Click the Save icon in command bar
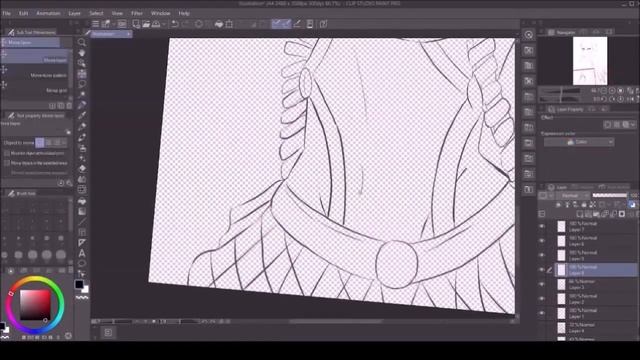Image resolution: width=640 pixels, height=360 pixels. [x=156, y=24]
